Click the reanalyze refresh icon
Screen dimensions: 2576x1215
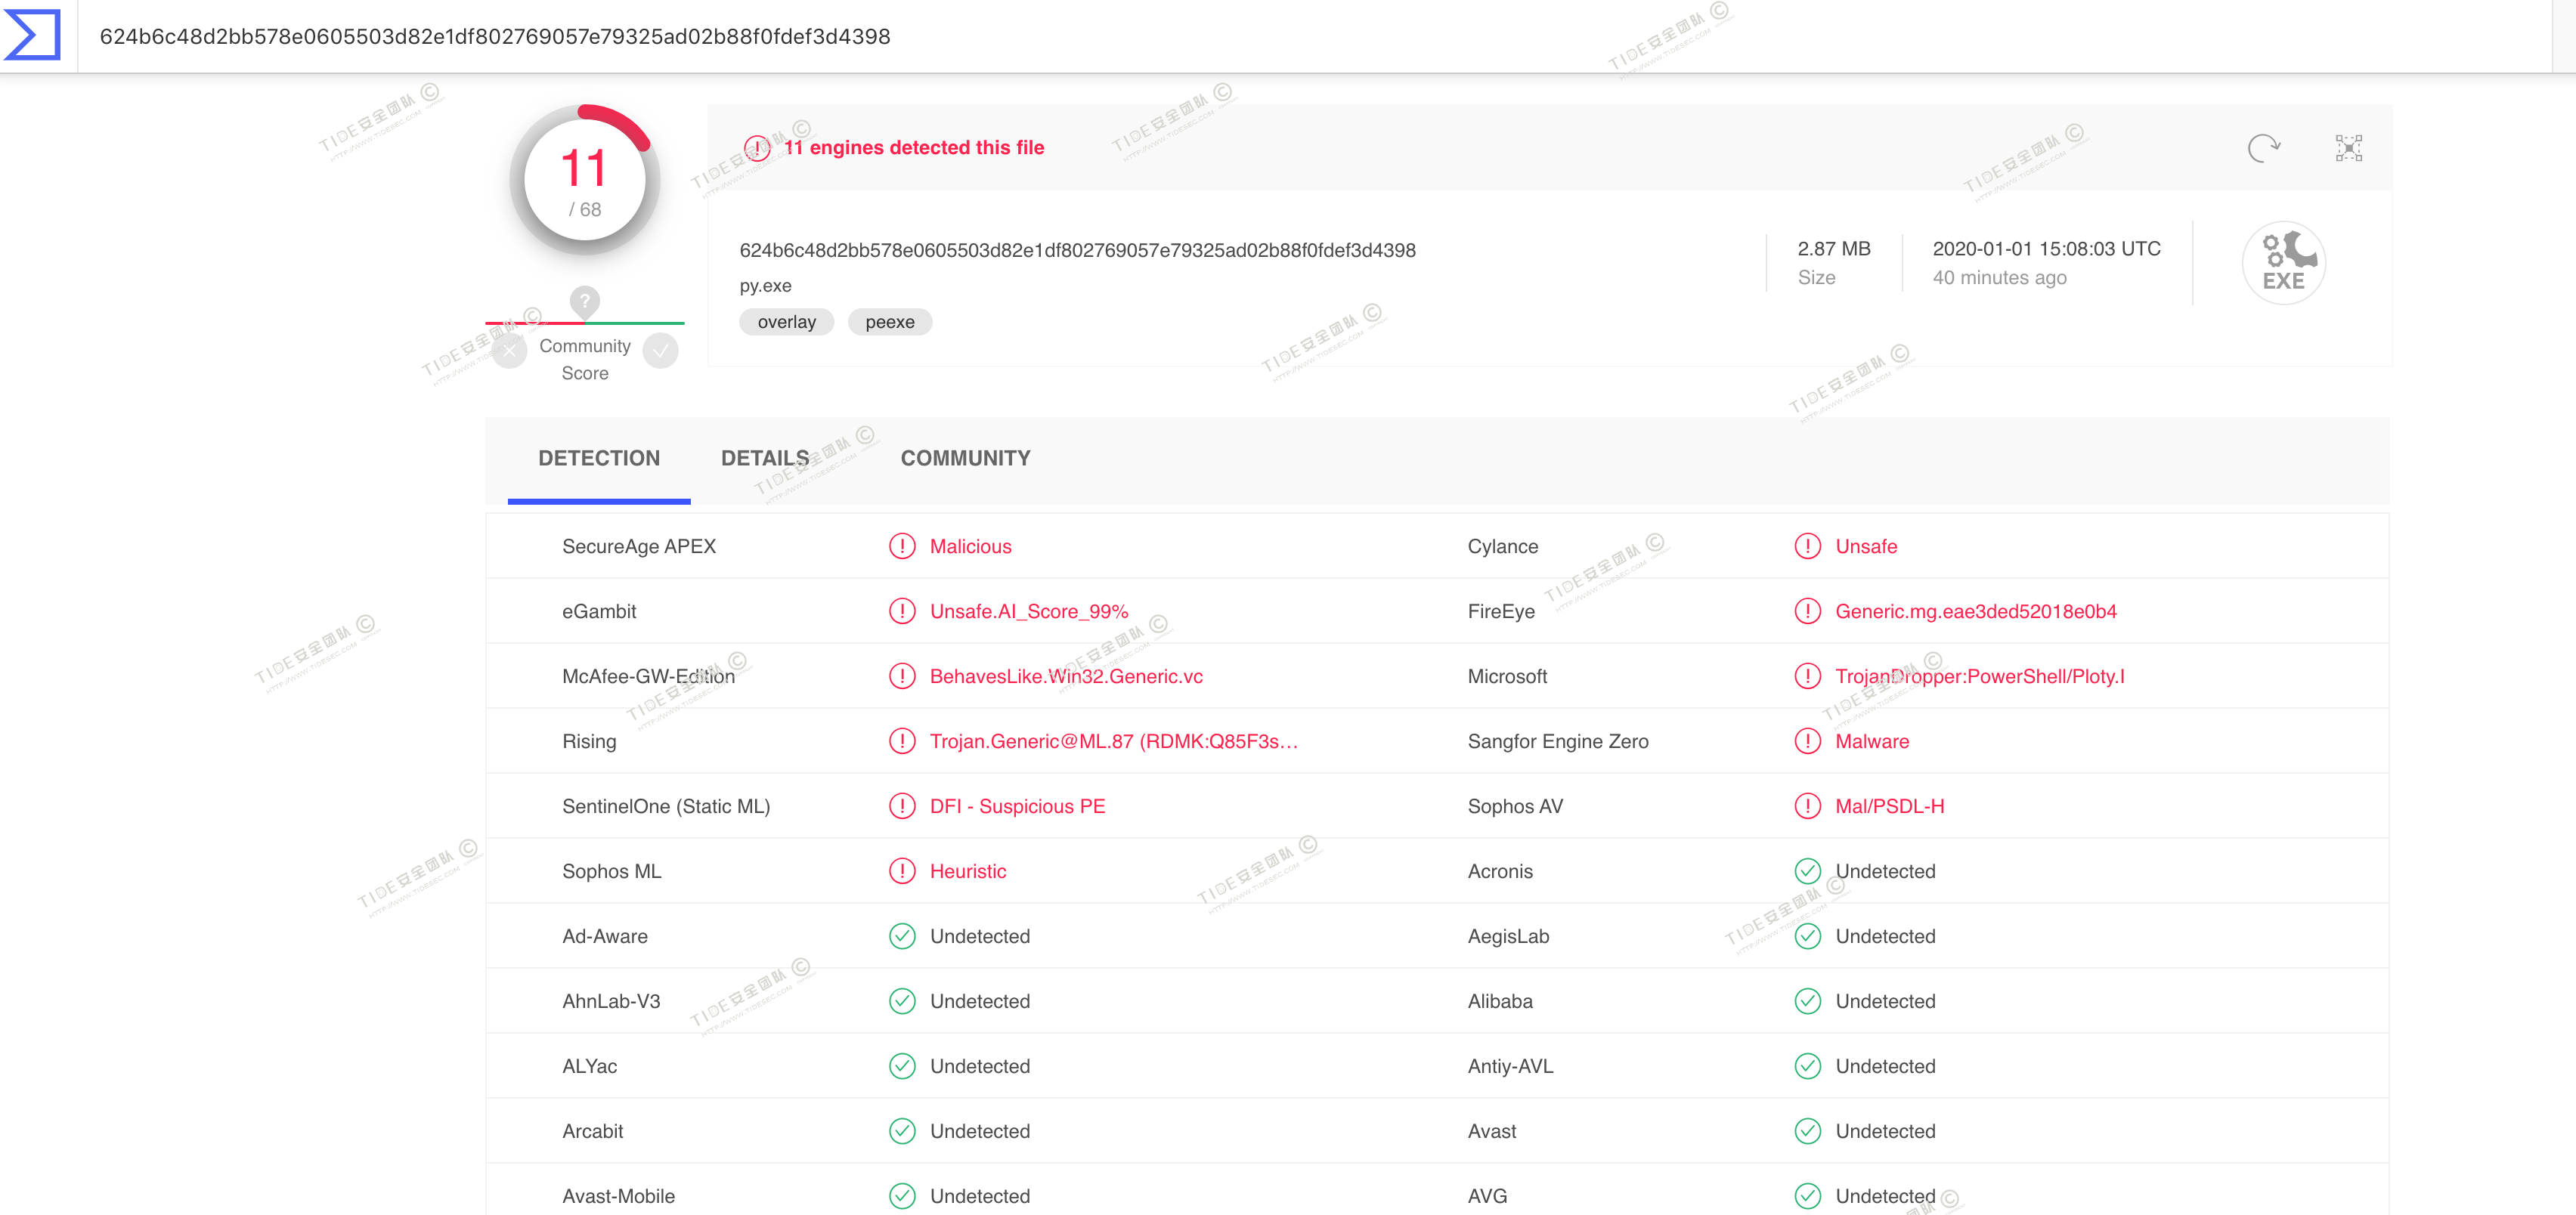pyautogui.click(x=2263, y=148)
